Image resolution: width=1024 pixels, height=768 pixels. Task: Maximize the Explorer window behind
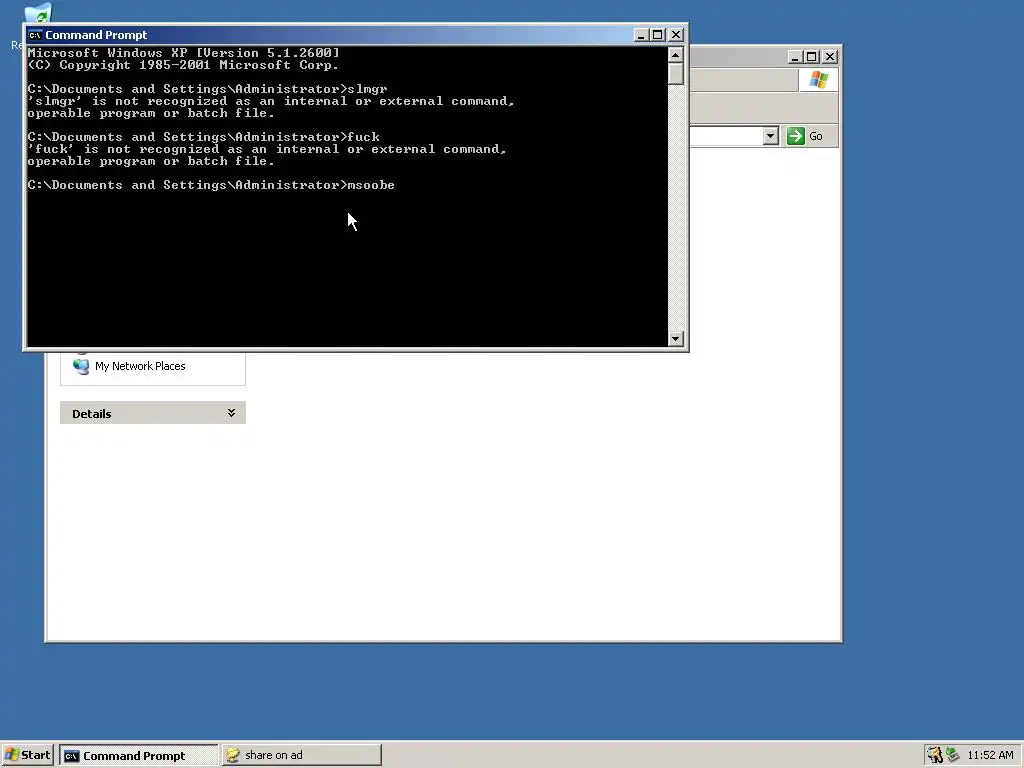tap(812, 57)
